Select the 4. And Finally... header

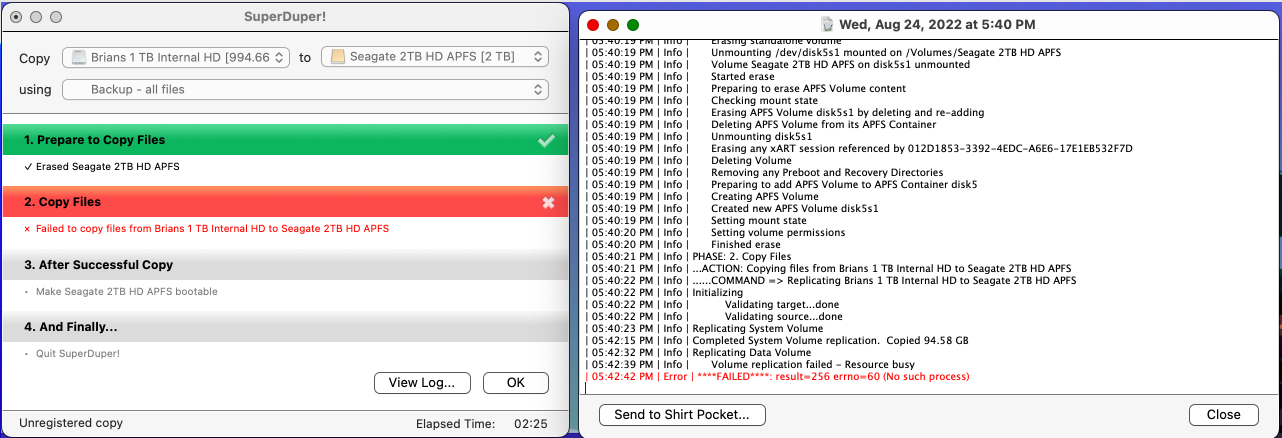pyautogui.click(x=285, y=327)
